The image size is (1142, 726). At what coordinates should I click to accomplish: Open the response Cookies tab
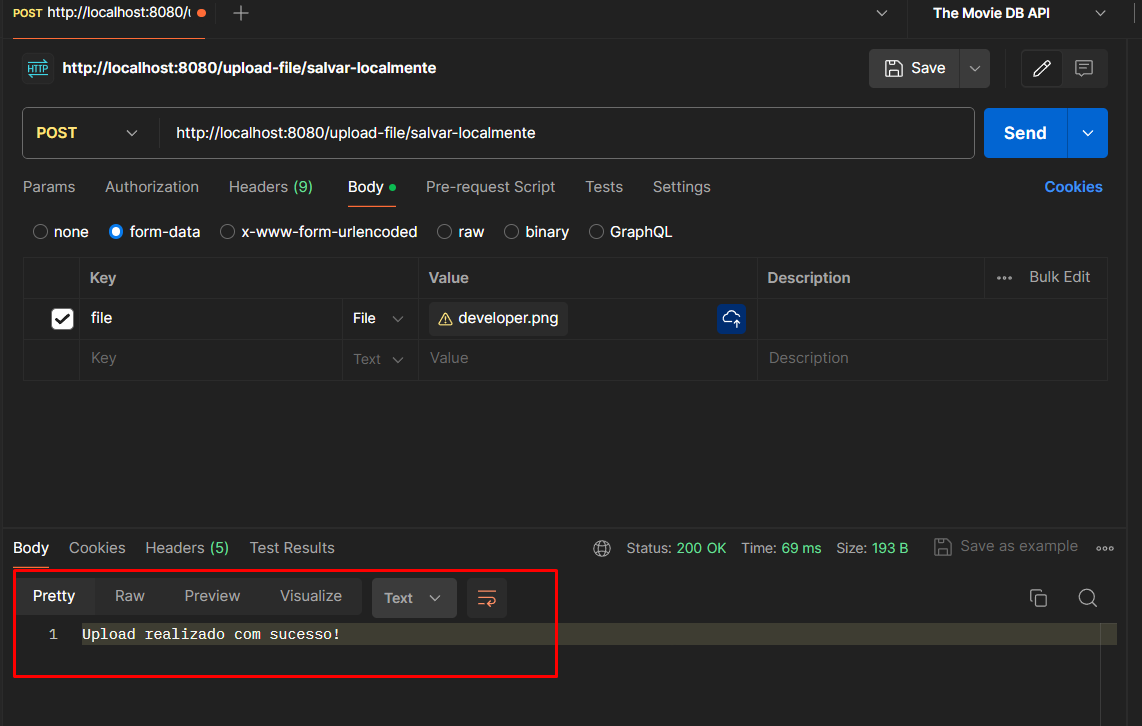coord(97,548)
